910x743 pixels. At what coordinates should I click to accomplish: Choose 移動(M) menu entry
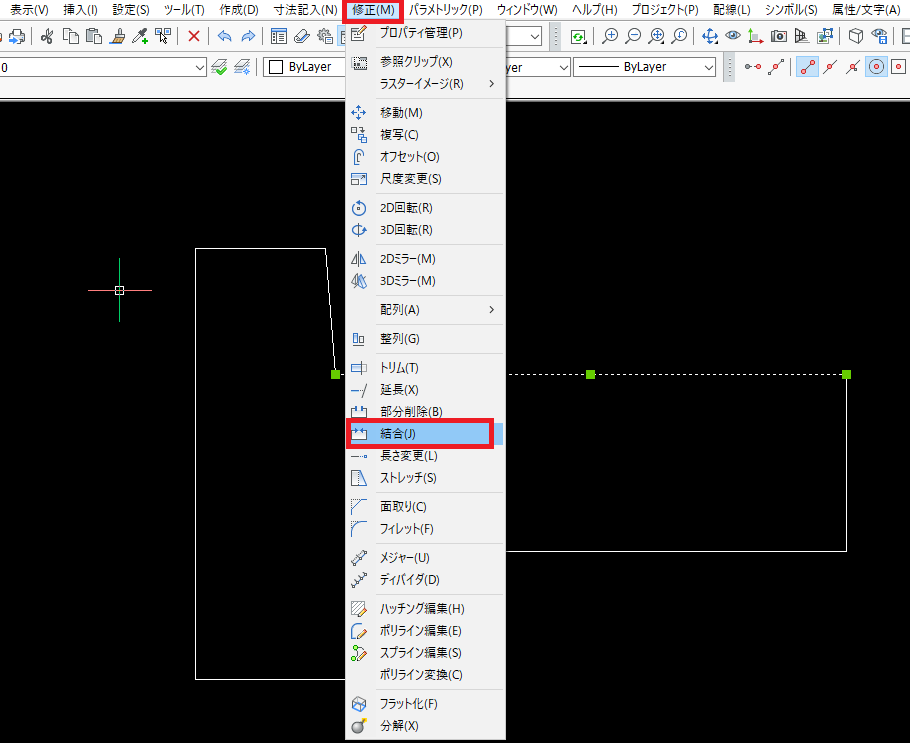coord(425,113)
